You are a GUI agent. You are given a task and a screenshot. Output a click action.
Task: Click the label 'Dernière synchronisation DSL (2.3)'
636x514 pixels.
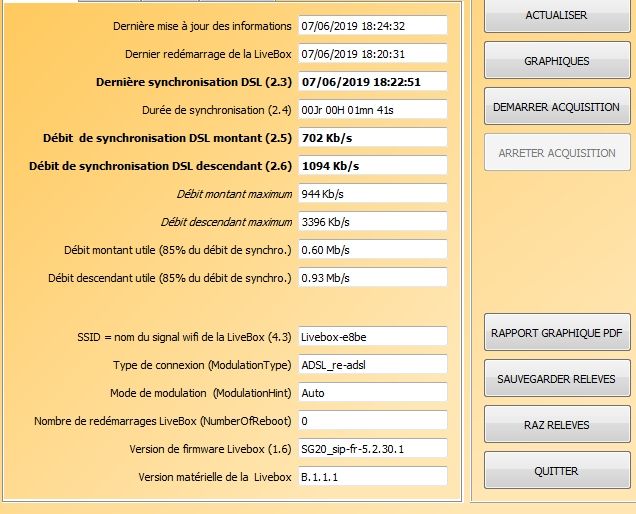(194, 82)
